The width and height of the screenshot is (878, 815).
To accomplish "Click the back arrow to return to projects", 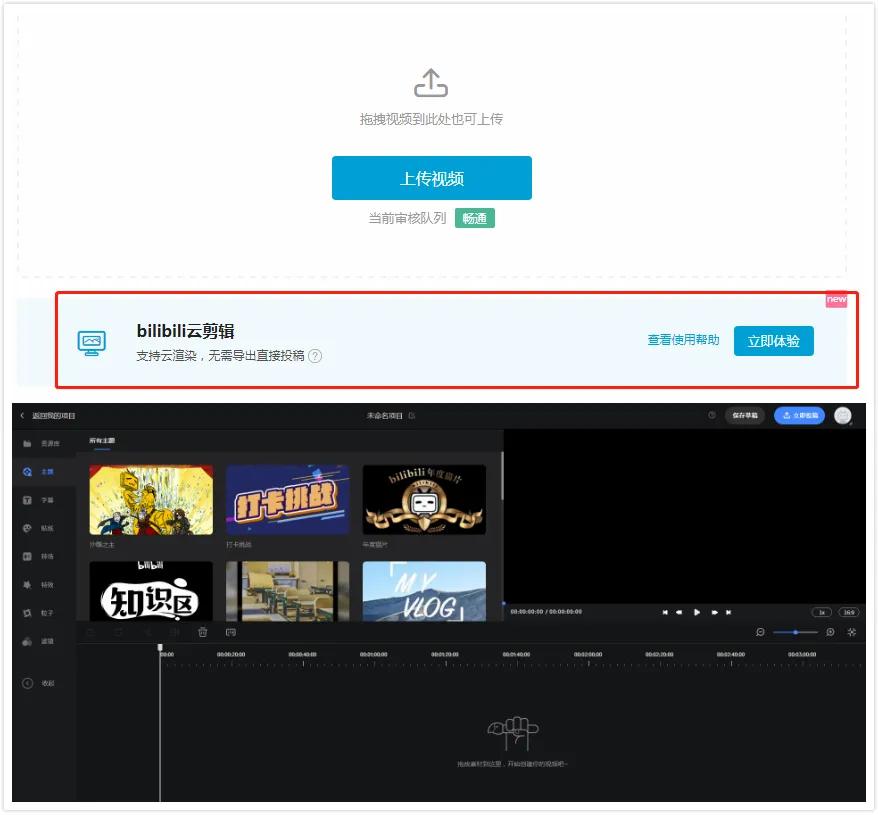I will [22, 416].
